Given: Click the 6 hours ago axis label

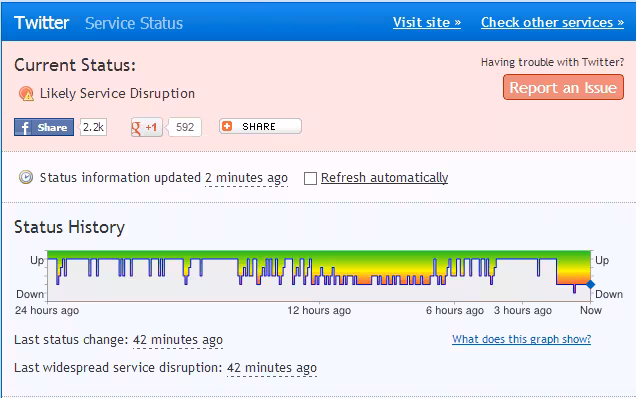Looking at the screenshot, I should (455, 310).
